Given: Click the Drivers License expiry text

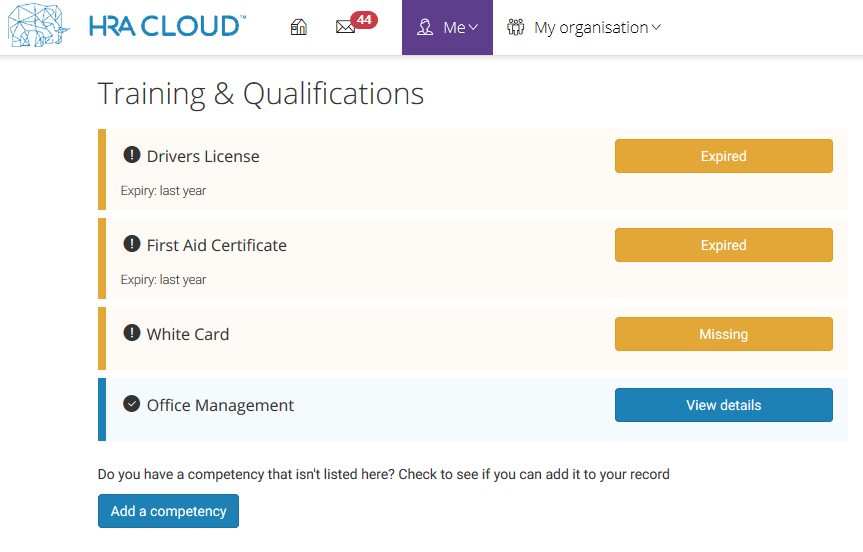Looking at the screenshot, I should click(x=163, y=191).
